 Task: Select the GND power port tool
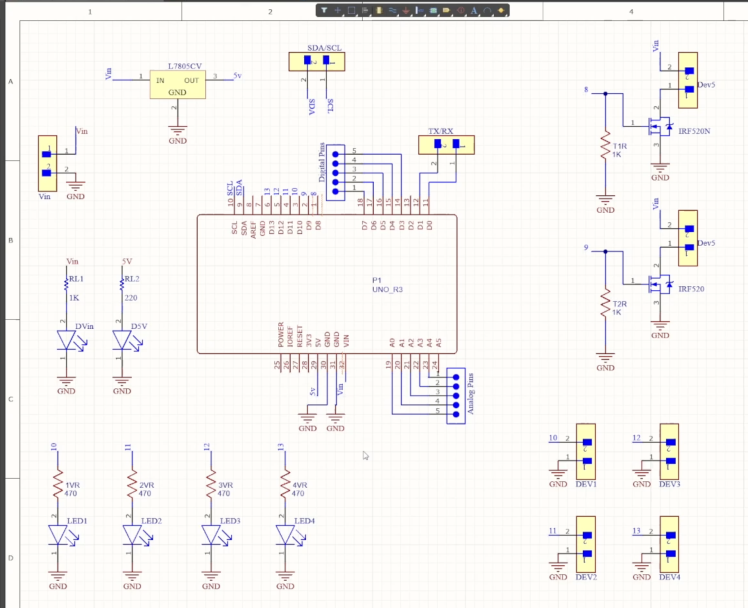[408, 10]
